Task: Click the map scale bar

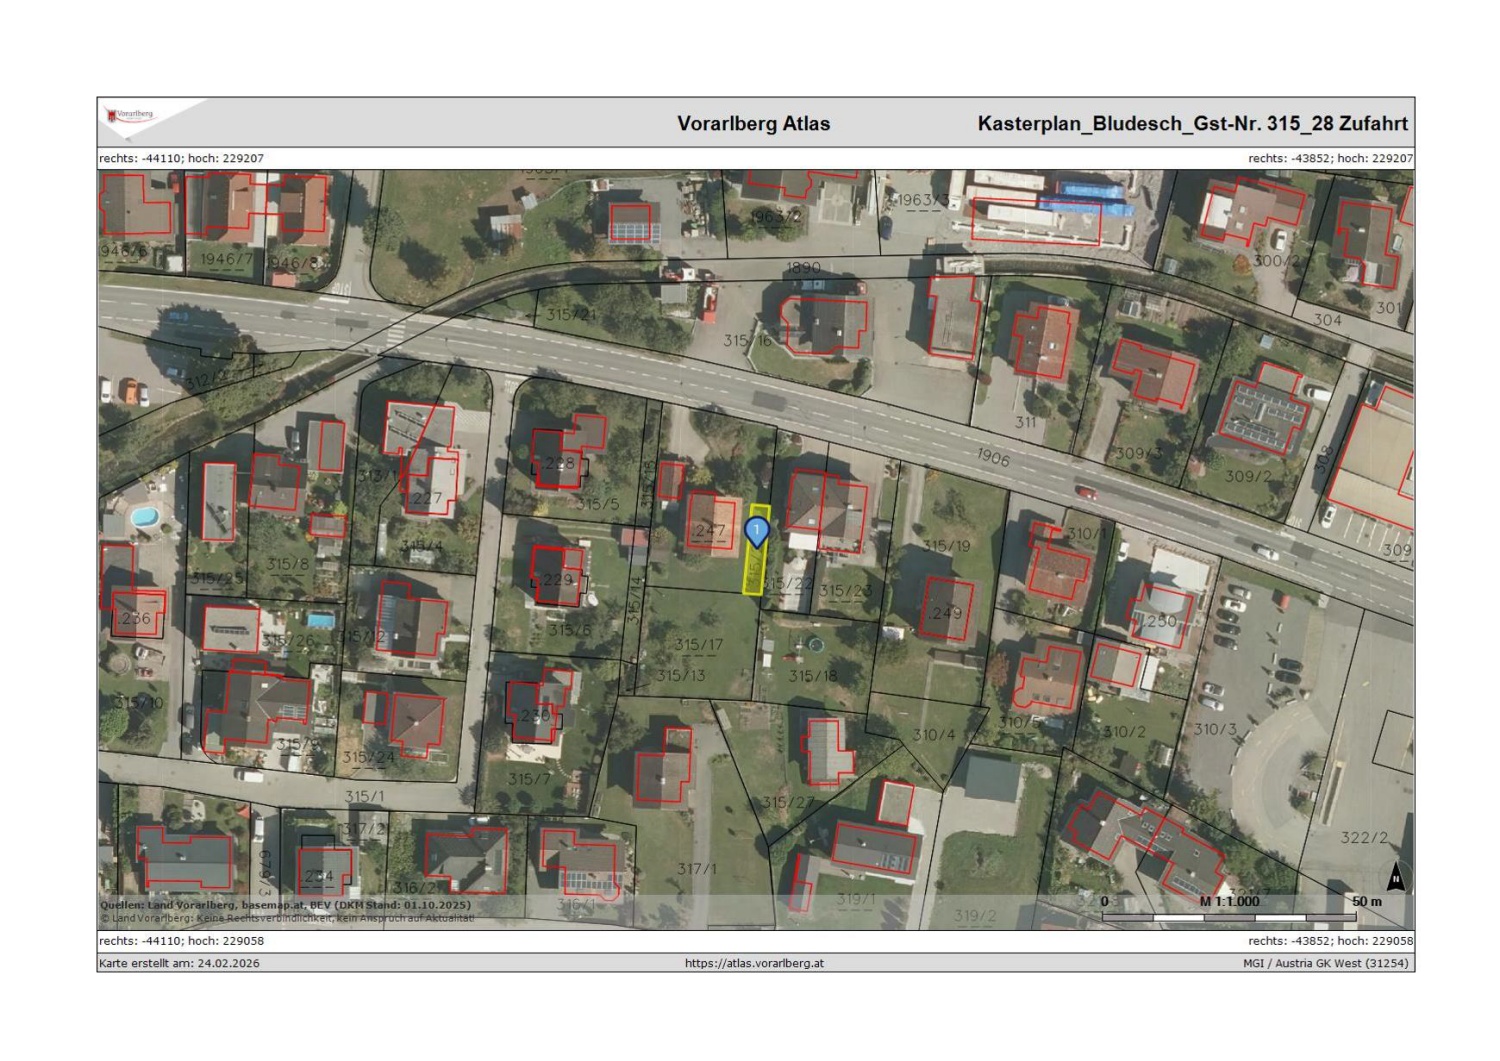Action: (x=1229, y=917)
